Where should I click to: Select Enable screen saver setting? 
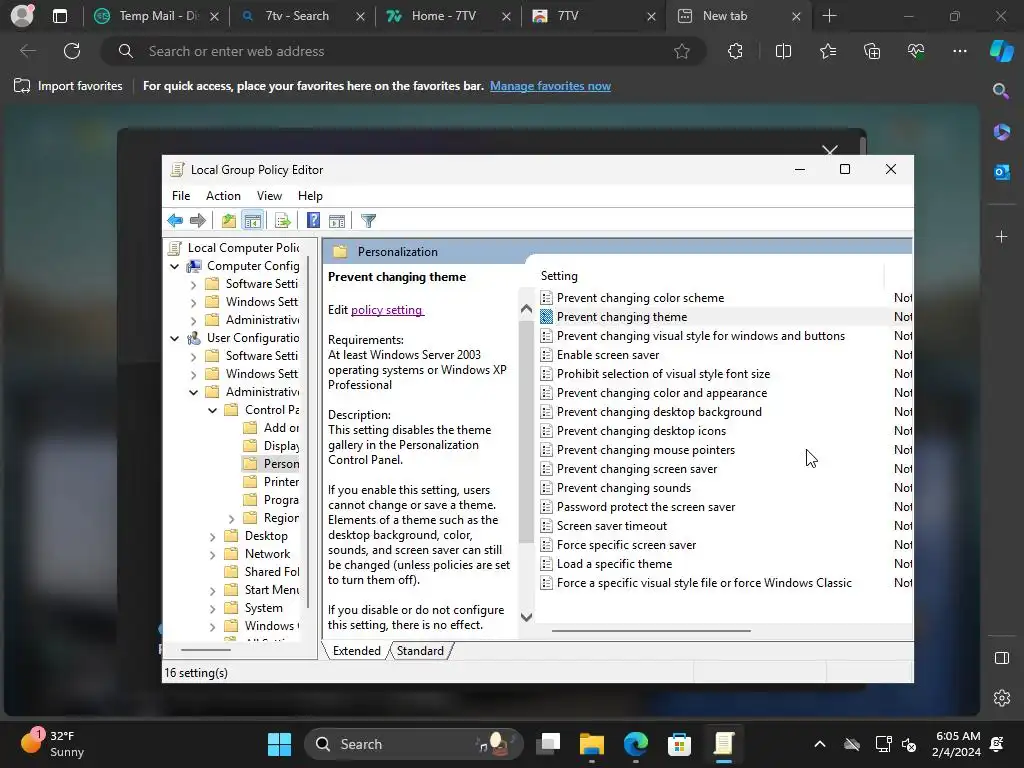(607, 355)
